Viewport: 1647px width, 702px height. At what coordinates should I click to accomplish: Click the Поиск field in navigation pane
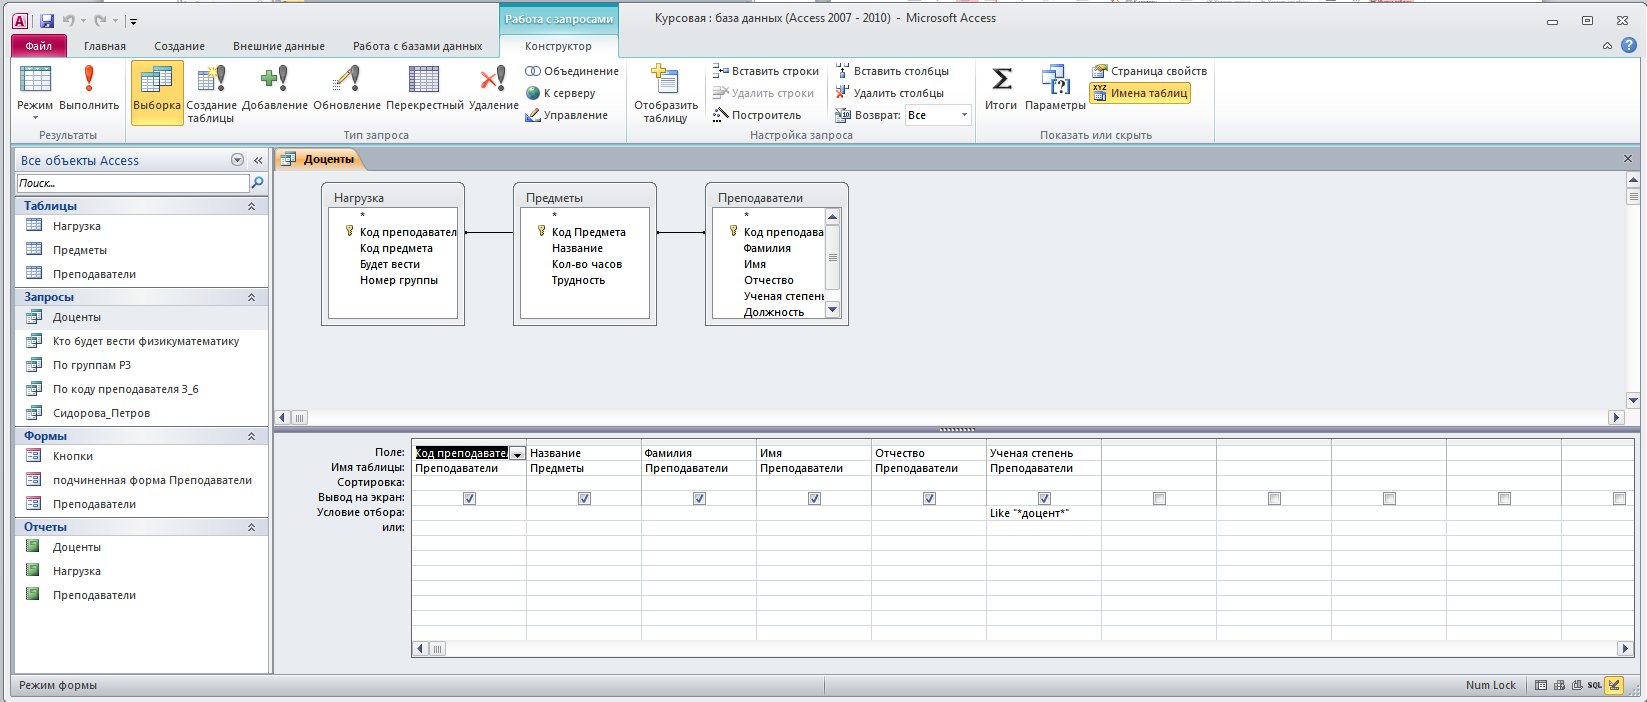133,183
